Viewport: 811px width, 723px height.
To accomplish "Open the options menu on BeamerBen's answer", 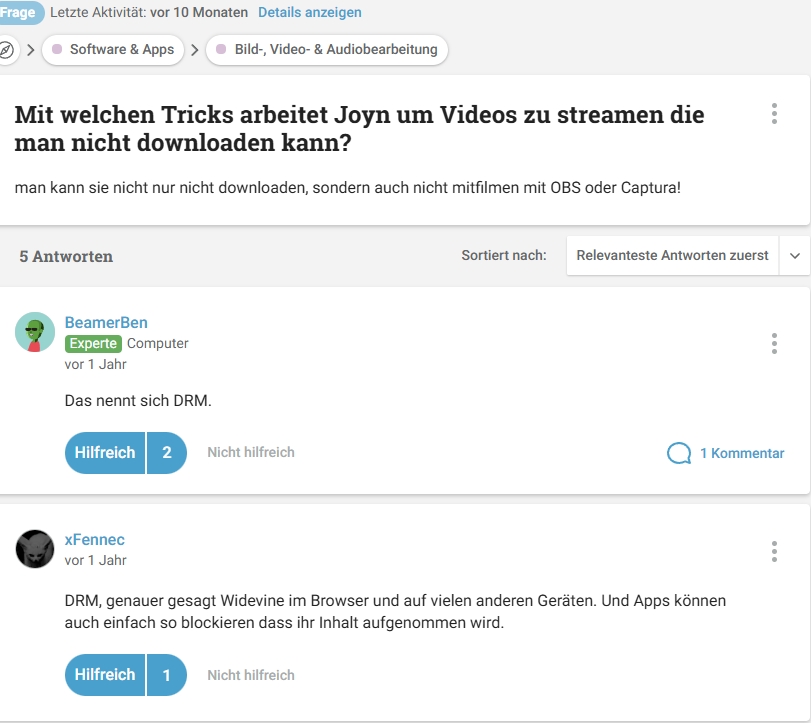I will [x=773, y=344].
